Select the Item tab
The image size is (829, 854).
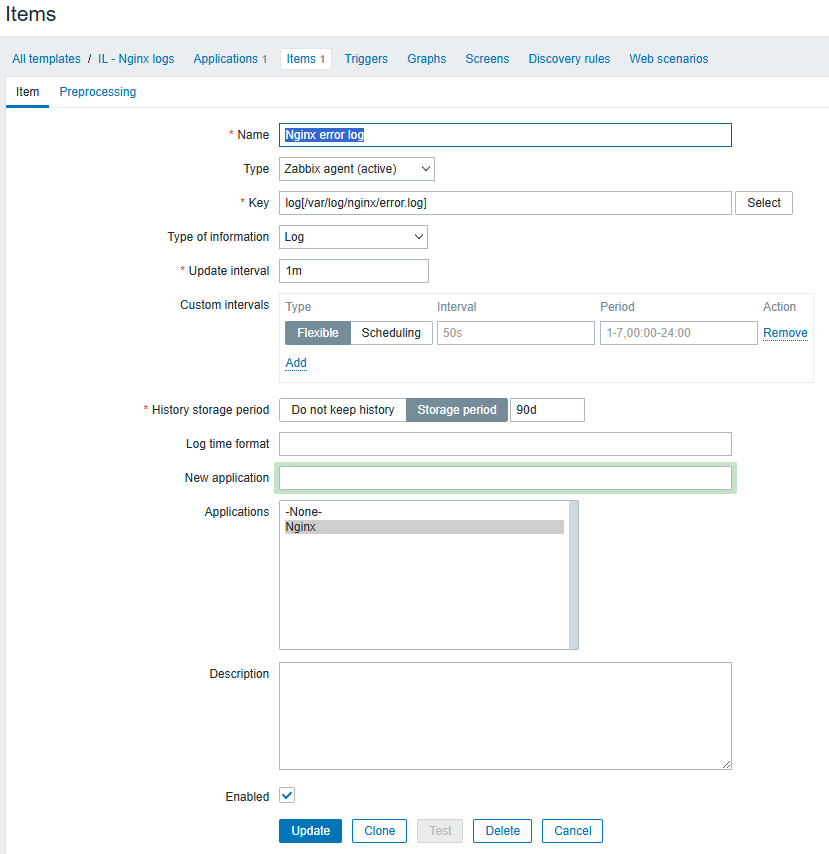coord(27,91)
